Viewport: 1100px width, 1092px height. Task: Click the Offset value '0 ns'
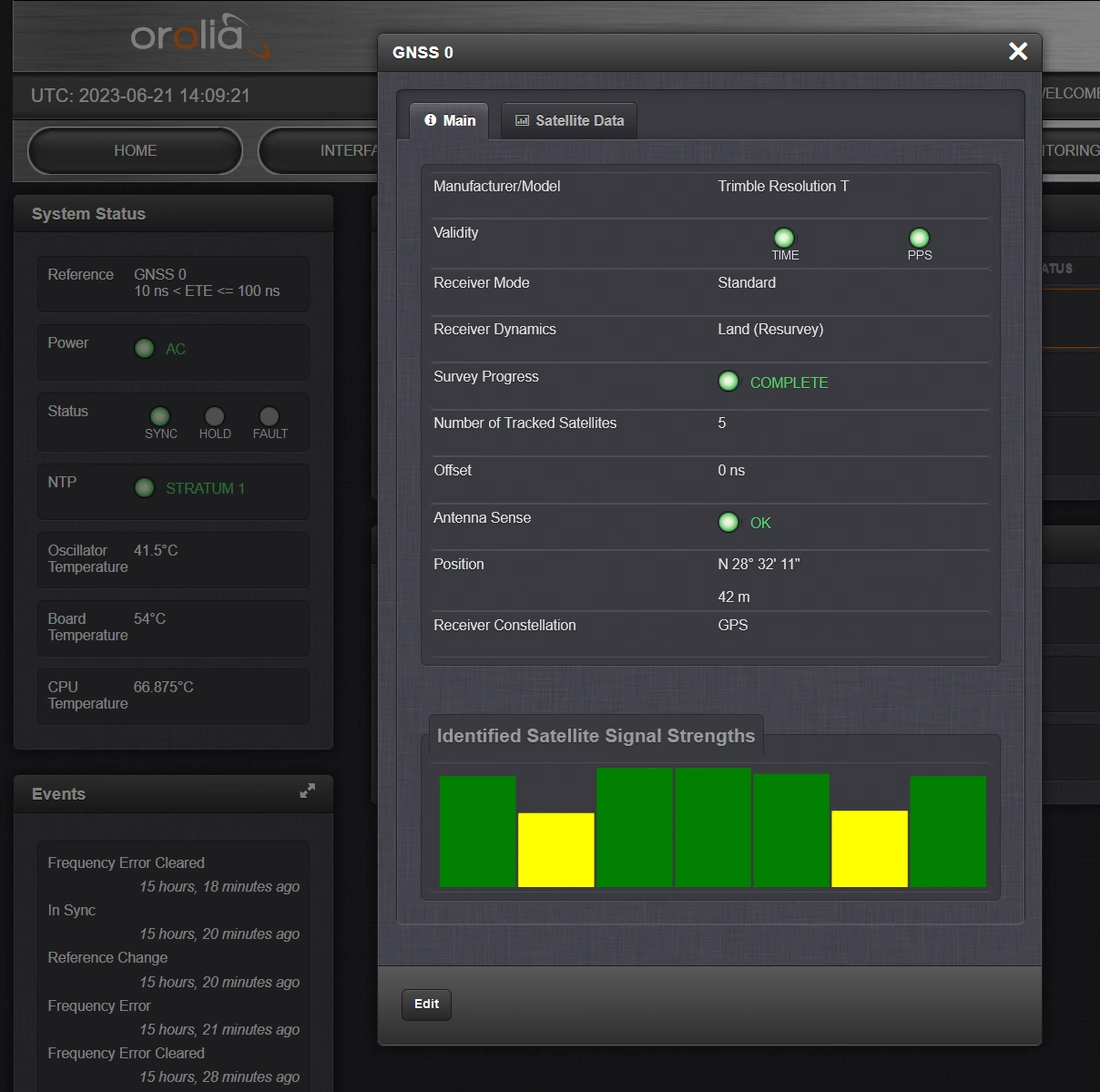tap(731, 470)
